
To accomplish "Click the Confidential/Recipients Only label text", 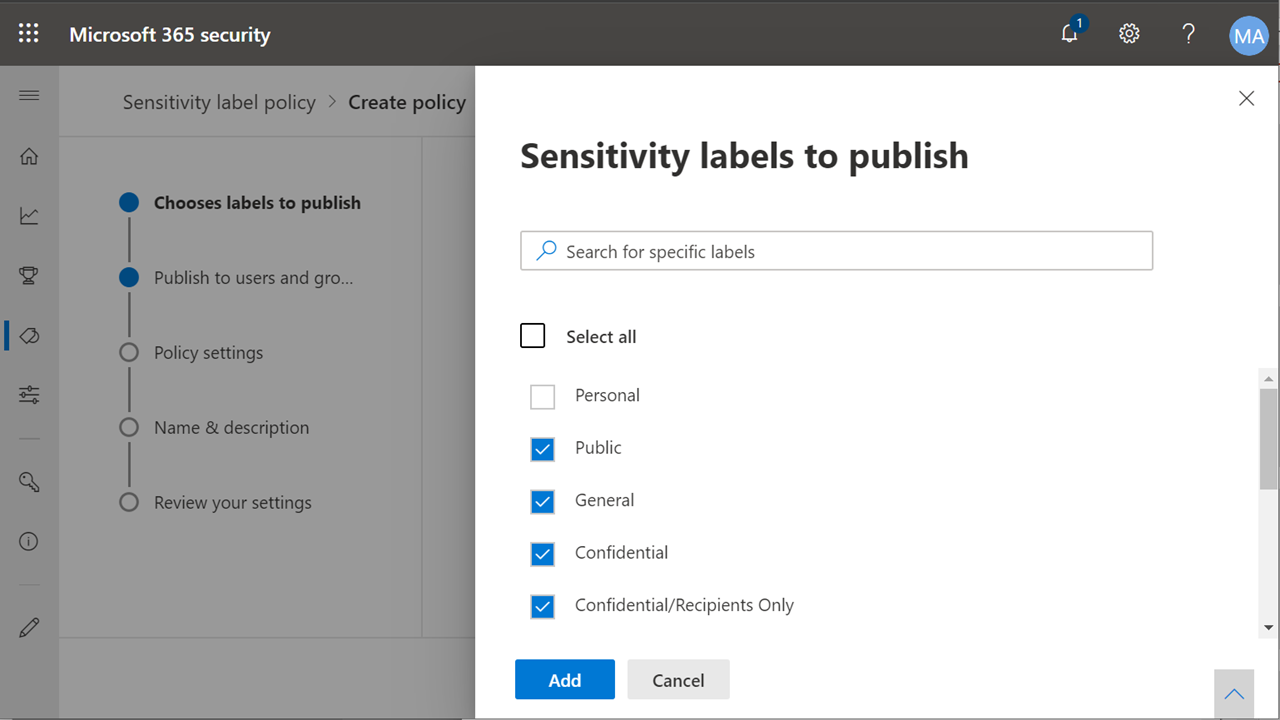I will [684, 605].
